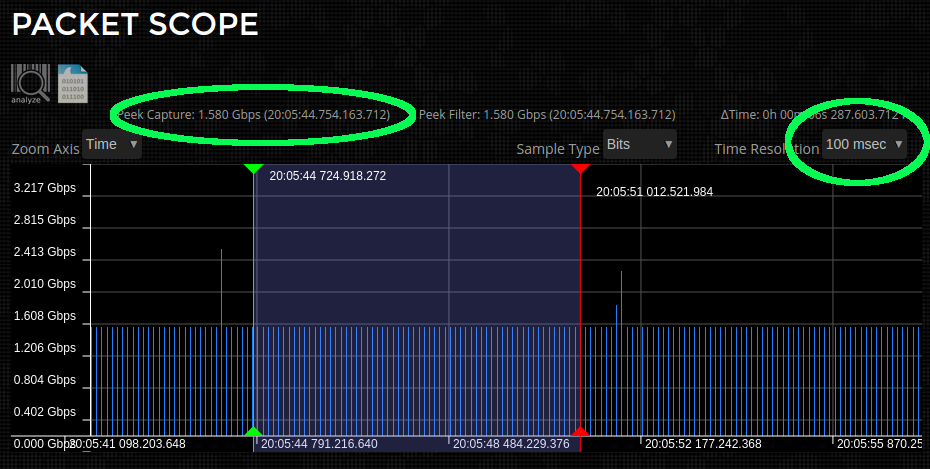Click the start timestamp 20:05:44 724.918.272 label

327,176
